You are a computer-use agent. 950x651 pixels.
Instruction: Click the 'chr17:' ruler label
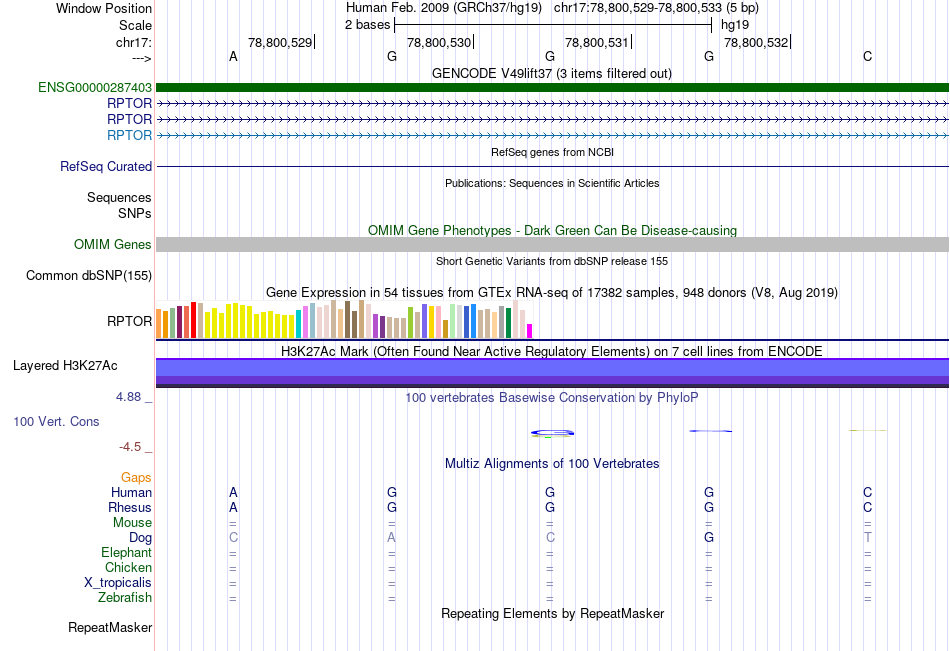click(133, 42)
